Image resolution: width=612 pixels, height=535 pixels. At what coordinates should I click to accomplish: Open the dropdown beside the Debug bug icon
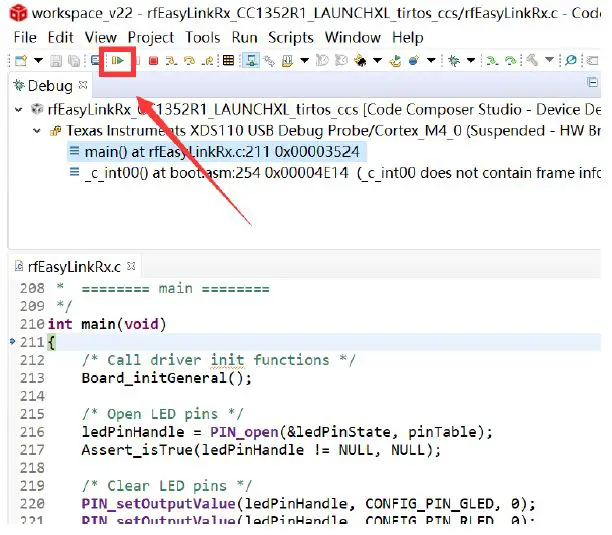click(471, 60)
